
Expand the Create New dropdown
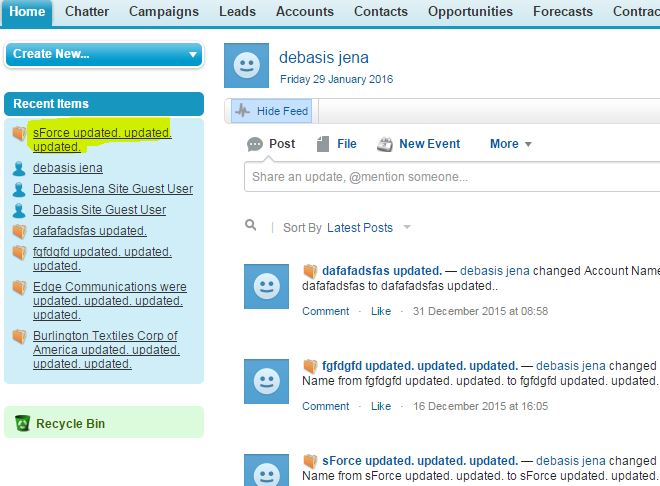click(x=104, y=54)
